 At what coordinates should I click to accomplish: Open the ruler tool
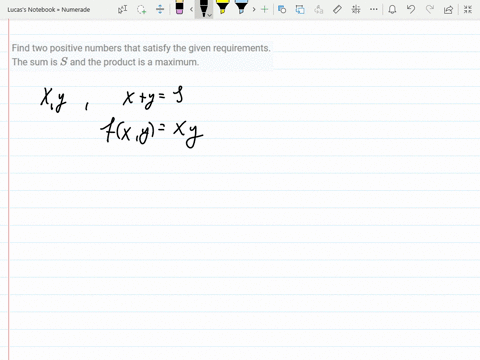[x=337, y=9]
